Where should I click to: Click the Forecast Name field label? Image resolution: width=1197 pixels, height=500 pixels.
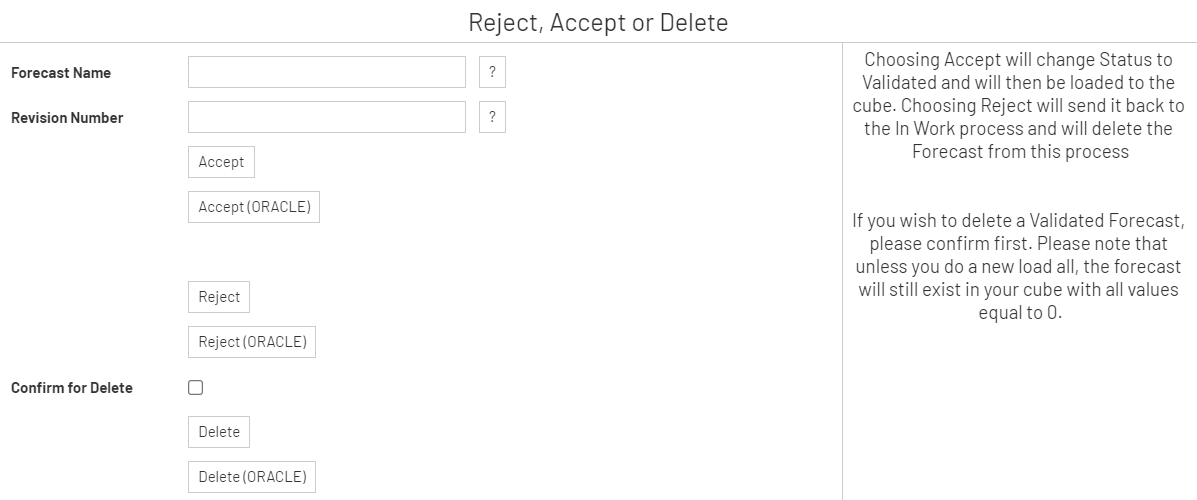[61, 73]
